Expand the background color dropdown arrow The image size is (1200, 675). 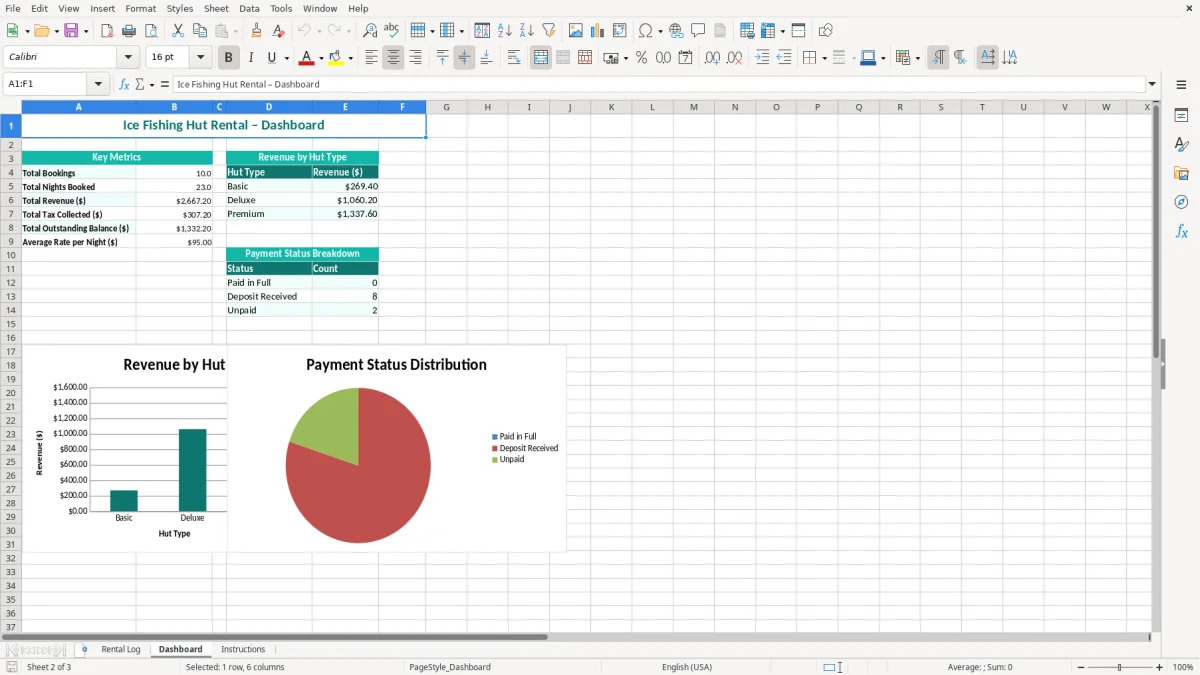point(350,58)
